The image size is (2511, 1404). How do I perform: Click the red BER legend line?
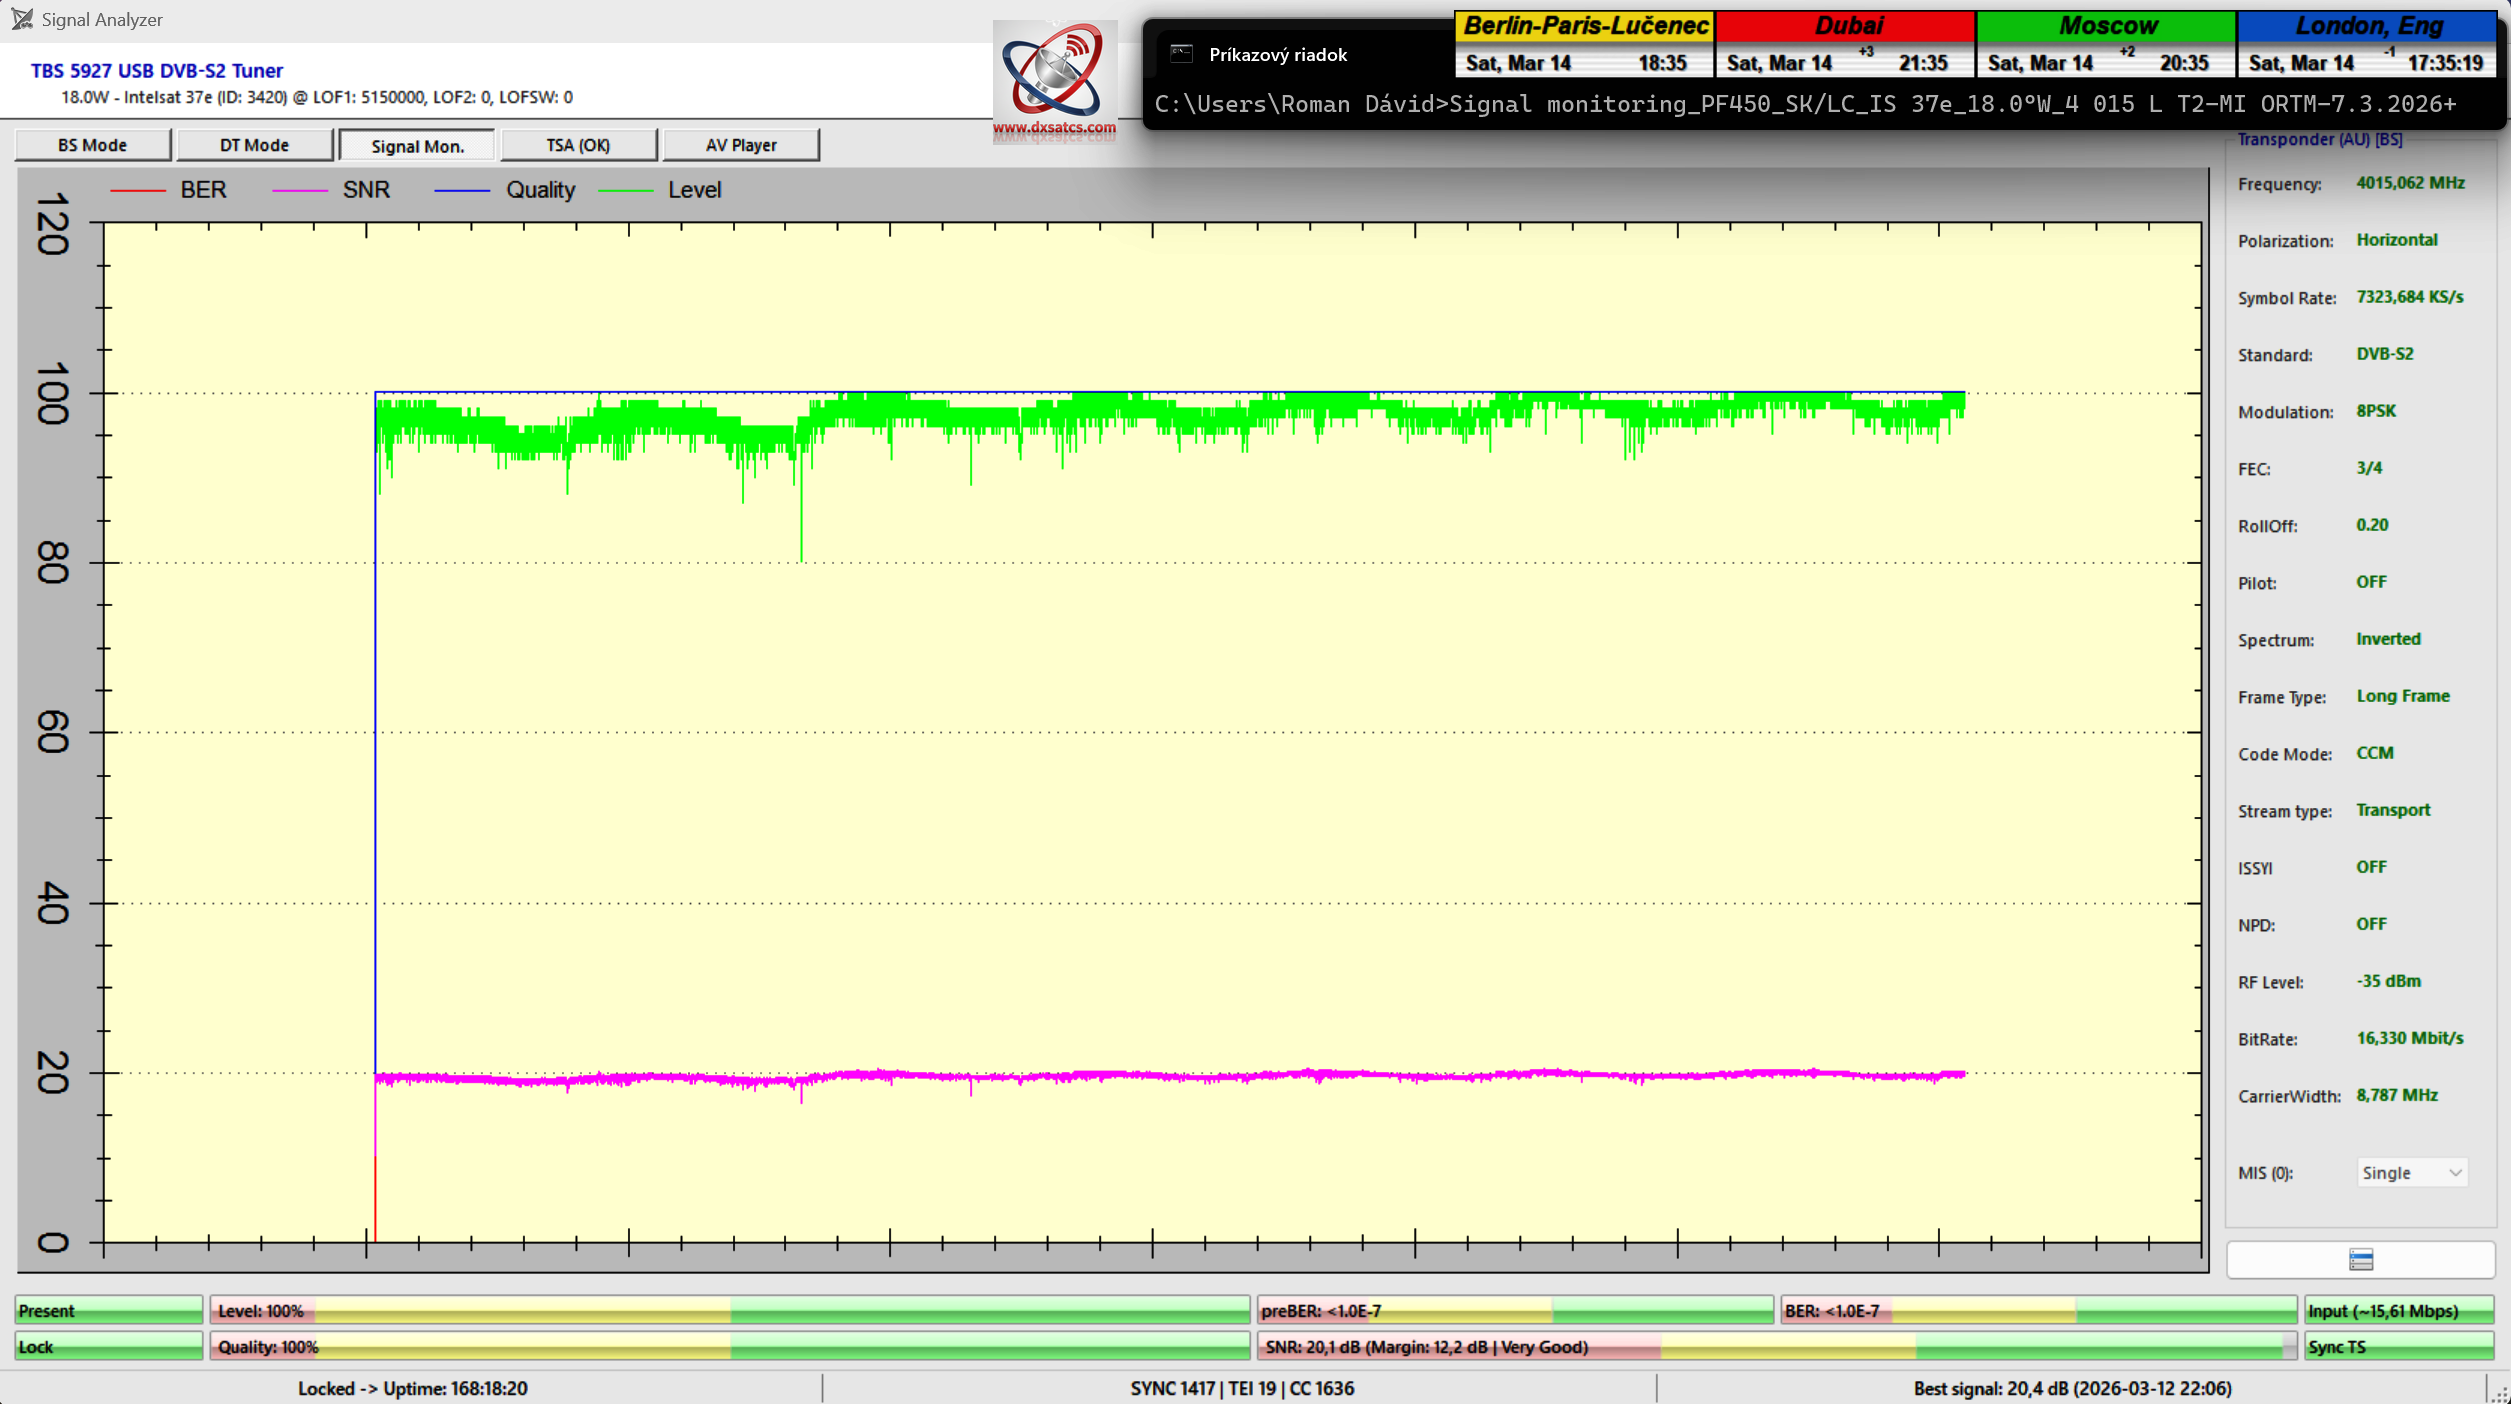point(138,190)
